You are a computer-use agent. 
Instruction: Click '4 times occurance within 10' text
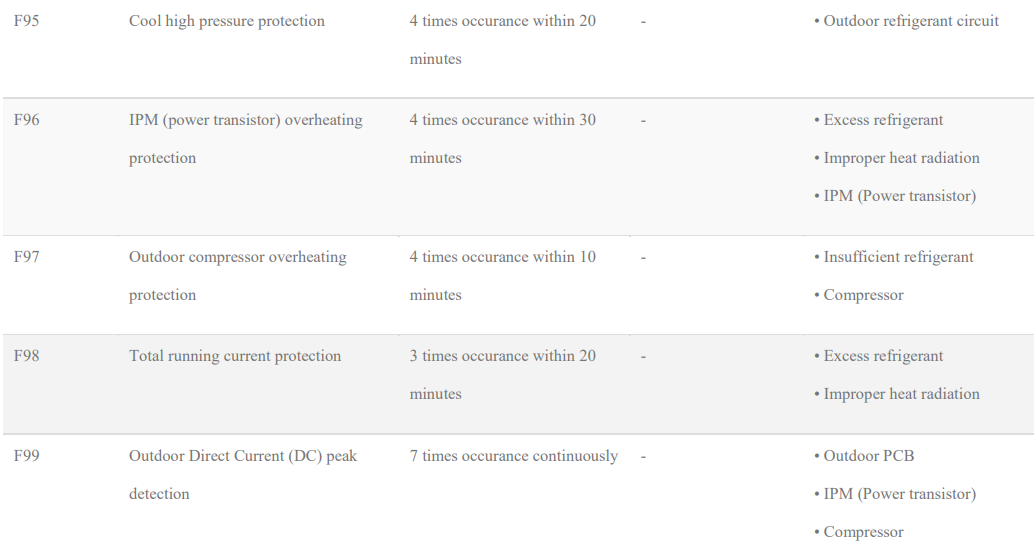pyautogui.click(x=502, y=257)
